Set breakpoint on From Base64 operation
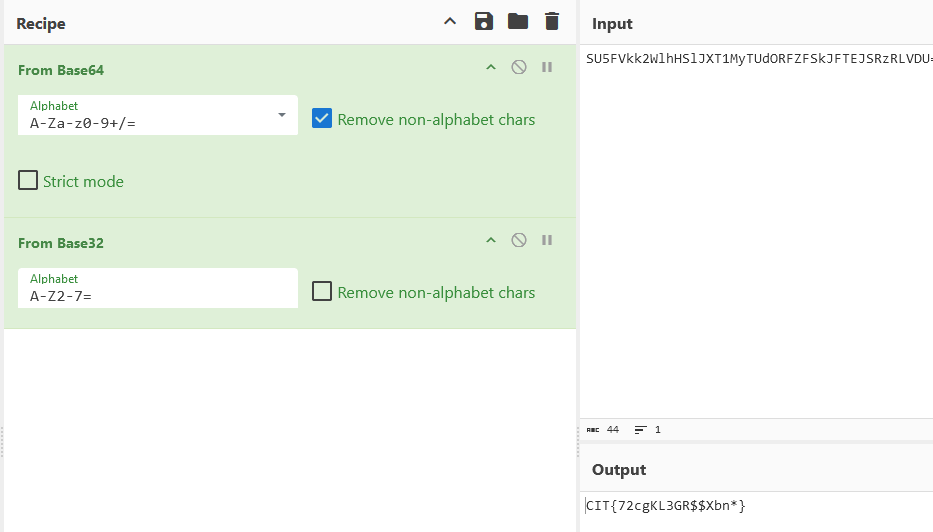Image resolution: width=933 pixels, height=532 pixels. (547, 67)
